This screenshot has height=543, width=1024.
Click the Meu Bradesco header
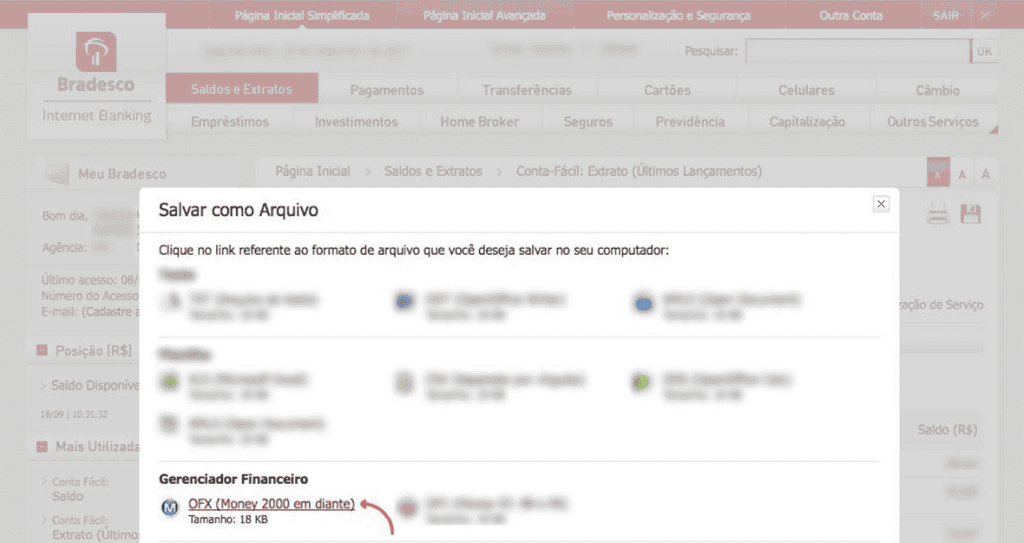point(122,174)
